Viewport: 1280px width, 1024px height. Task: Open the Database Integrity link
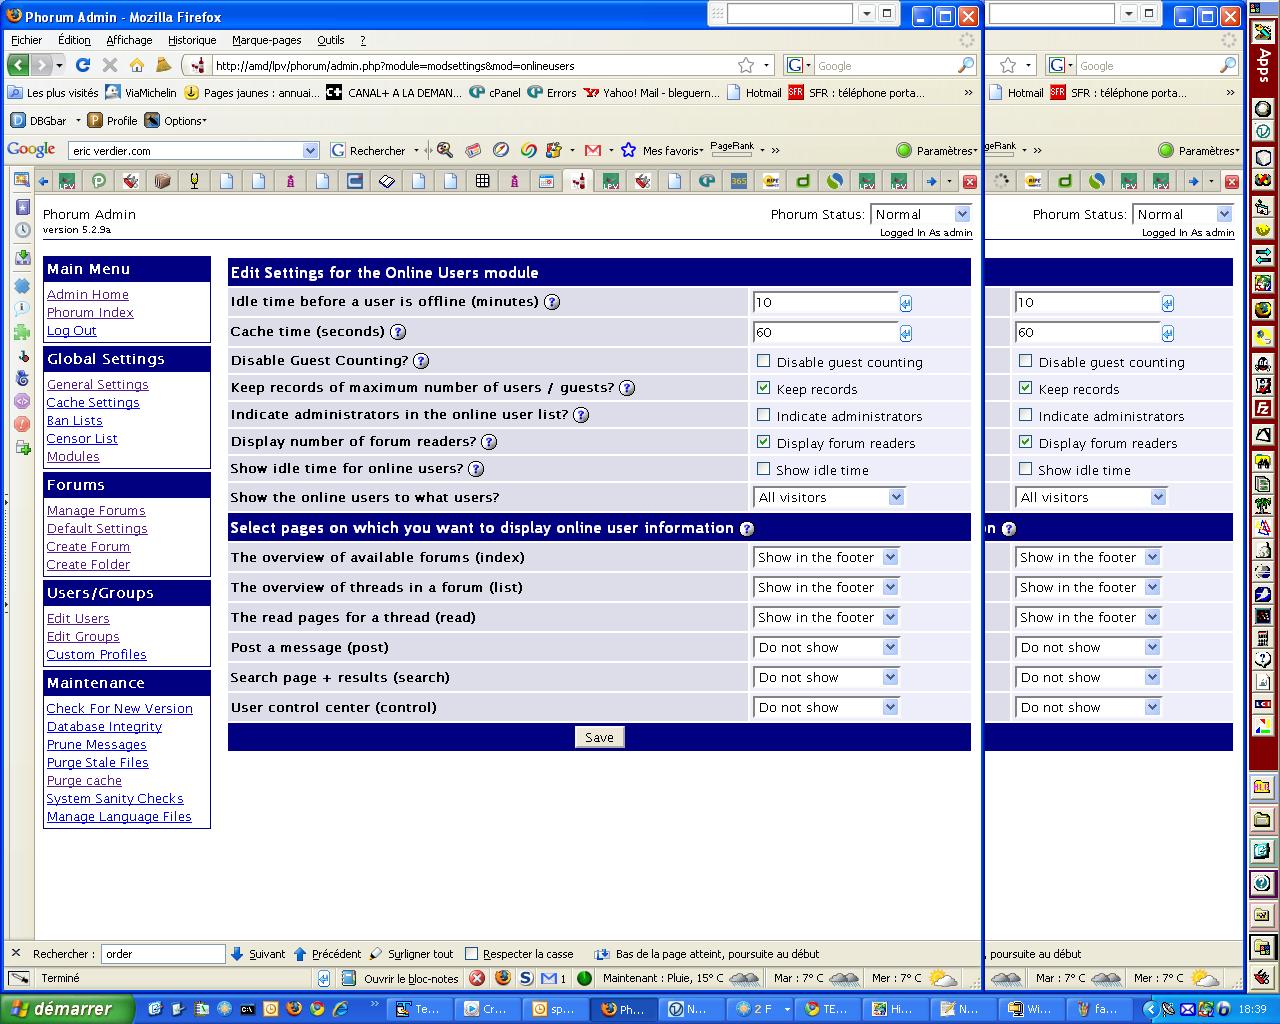[x=104, y=727]
